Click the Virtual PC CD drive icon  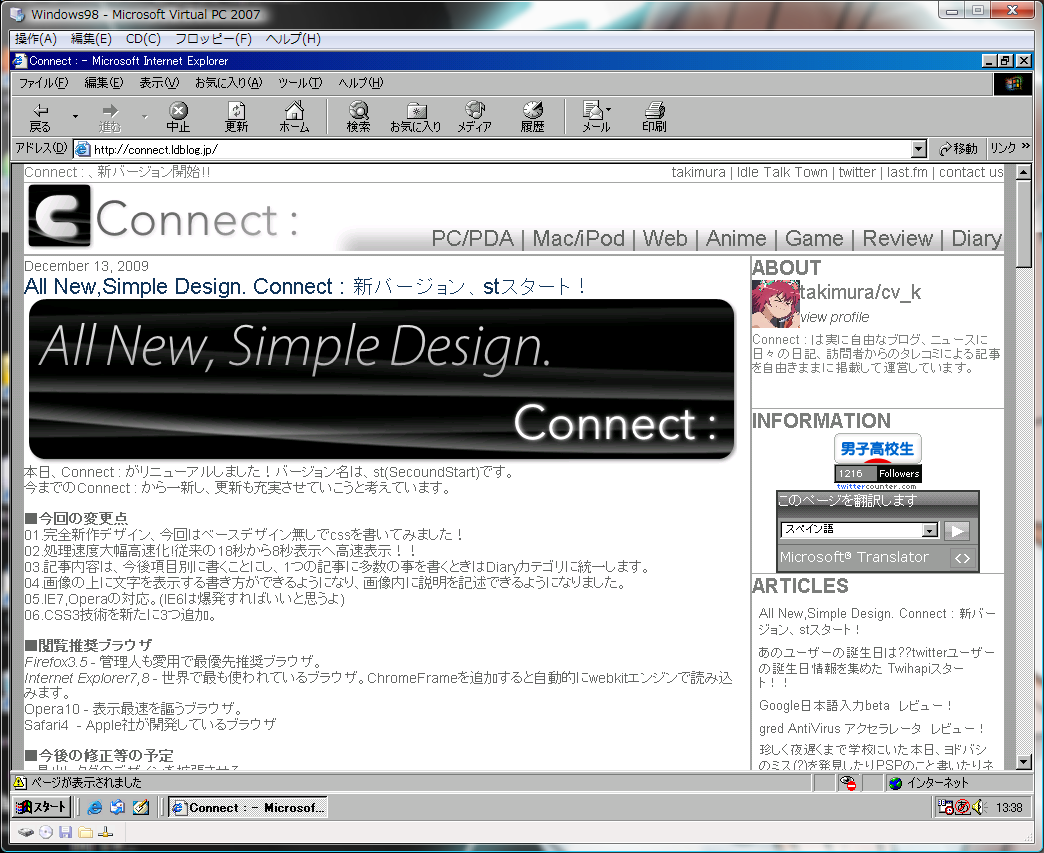(x=46, y=832)
